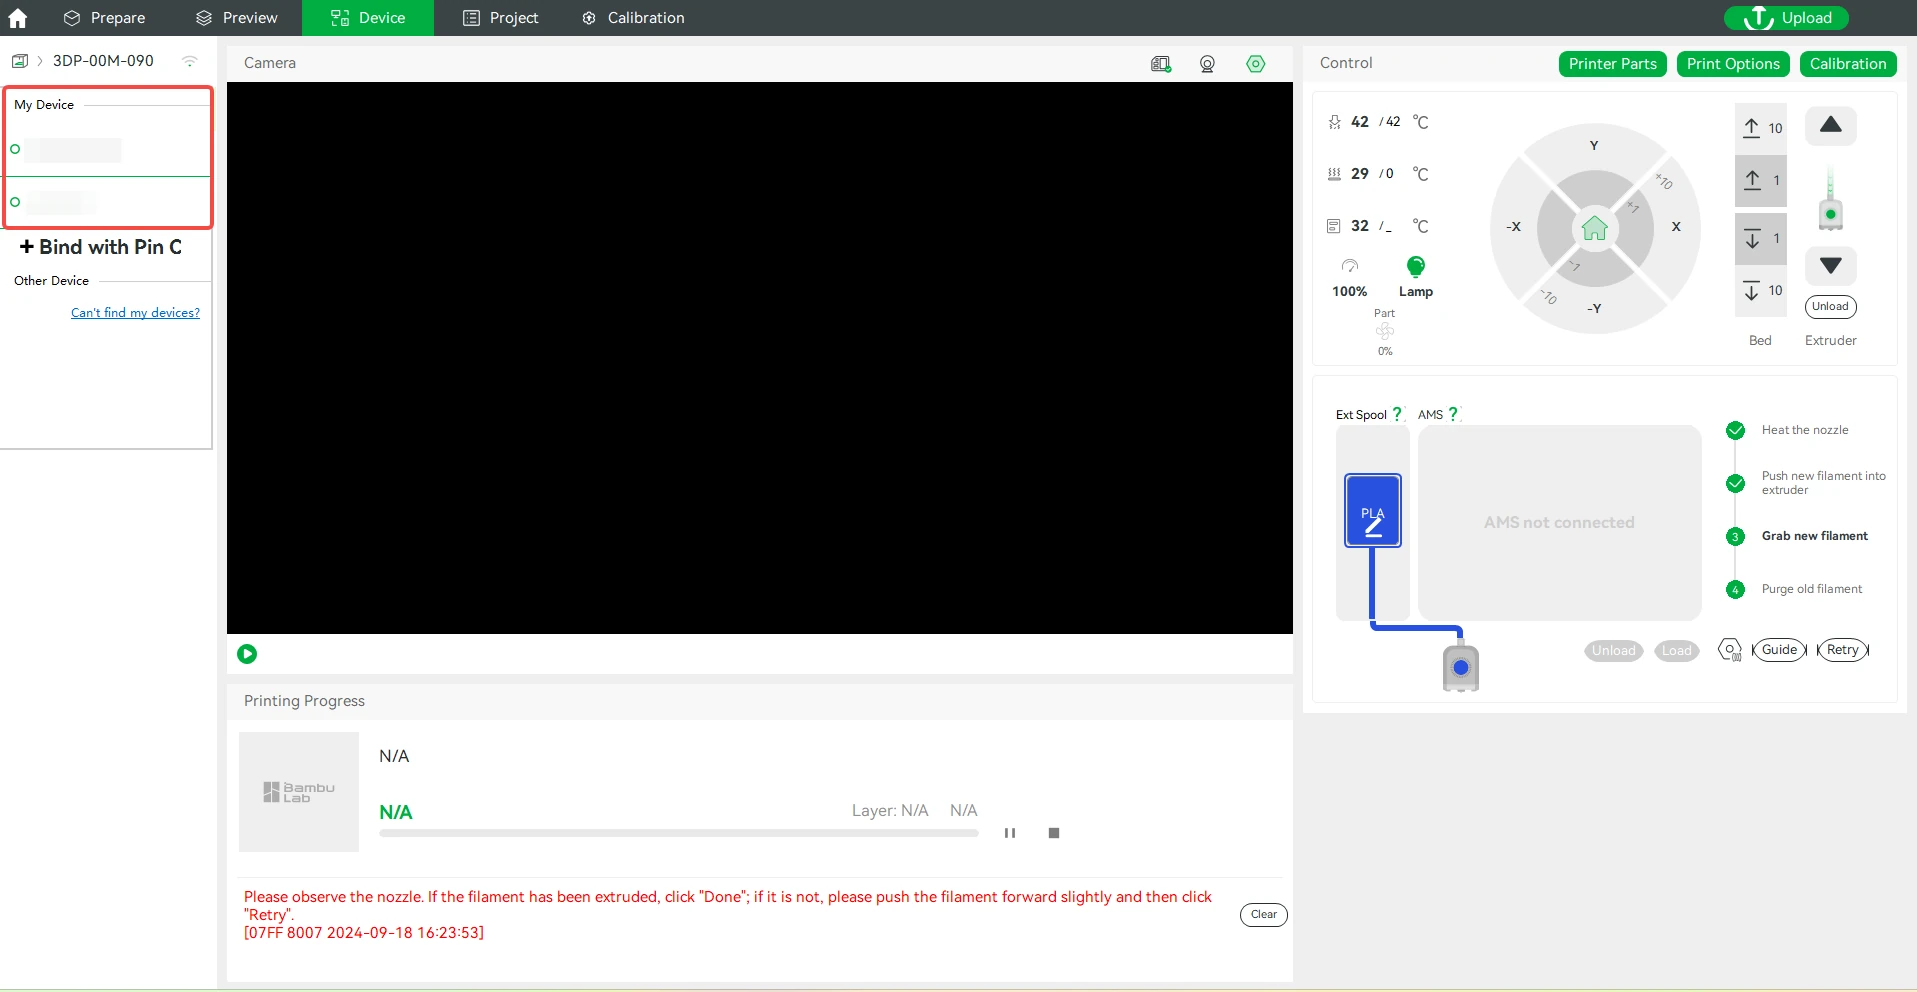Click the camera recording icon in Camera header
Screen dimensions: 1917x992
[x=1207, y=64]
